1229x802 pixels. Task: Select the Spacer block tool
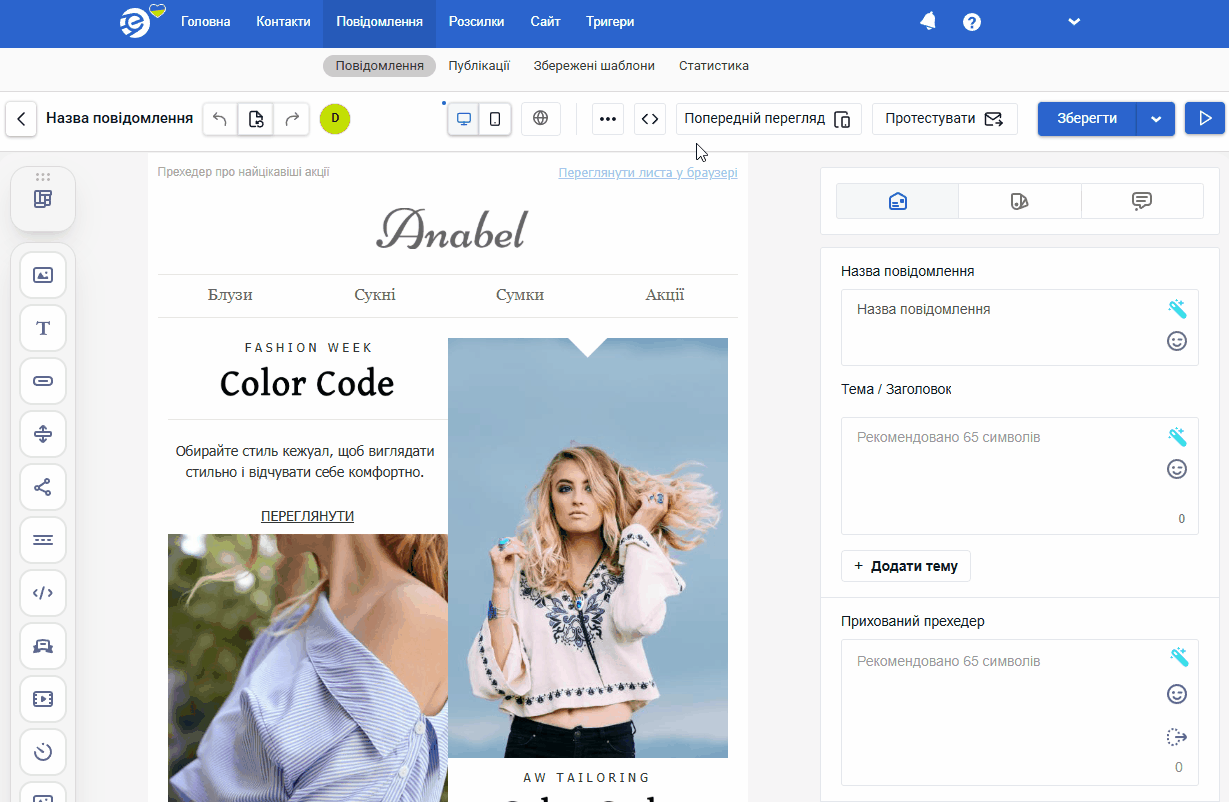point(43,434)
